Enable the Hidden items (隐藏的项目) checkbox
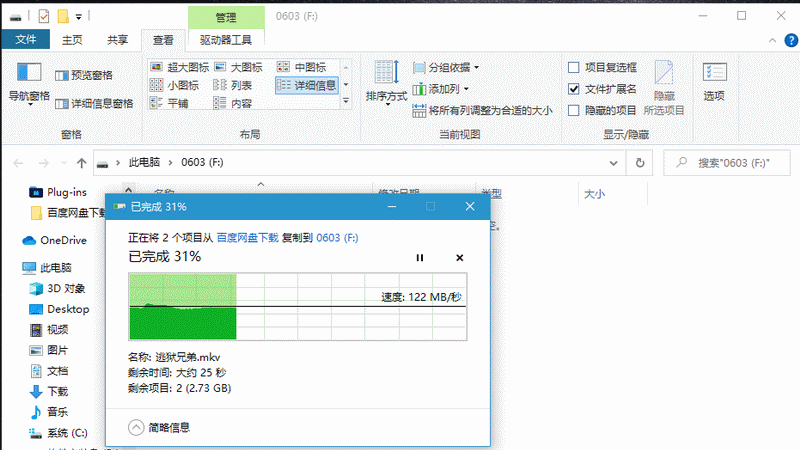 (x=573, y=110)
